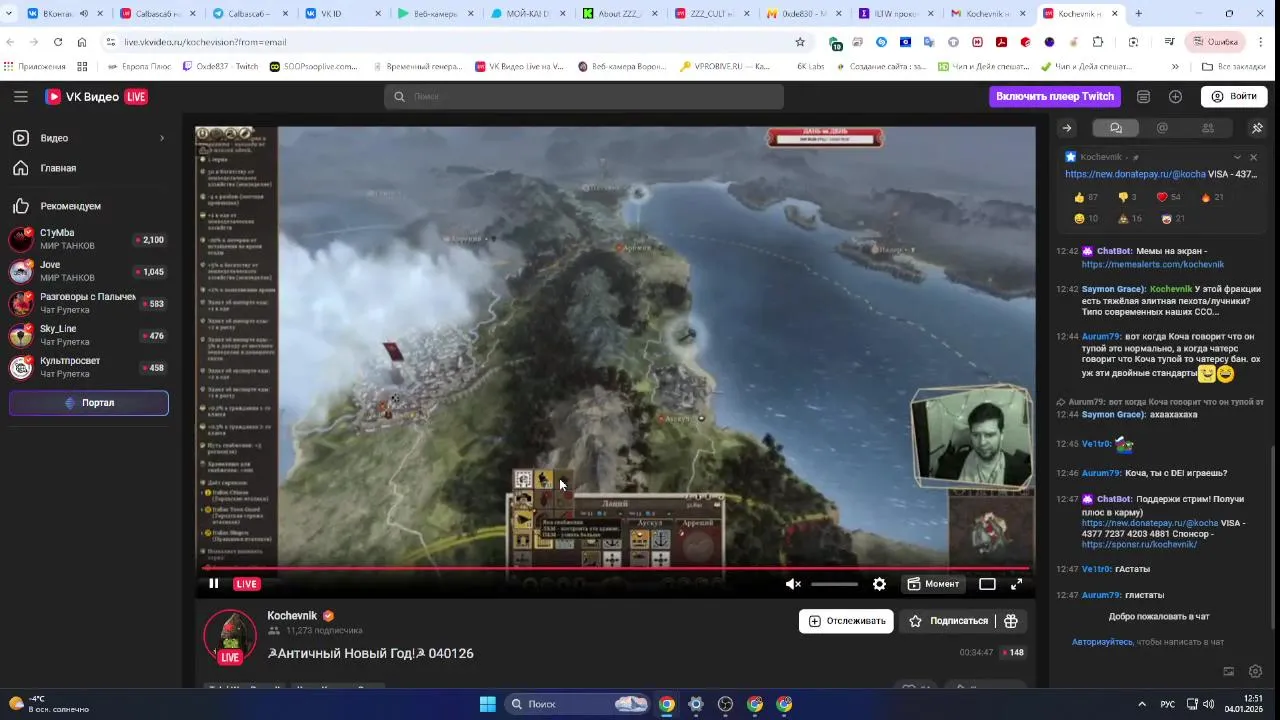Open the subscriptions list icon in header
Image resolution: width=1280 pixels, height=720 pixels.
click(1143, 97)
